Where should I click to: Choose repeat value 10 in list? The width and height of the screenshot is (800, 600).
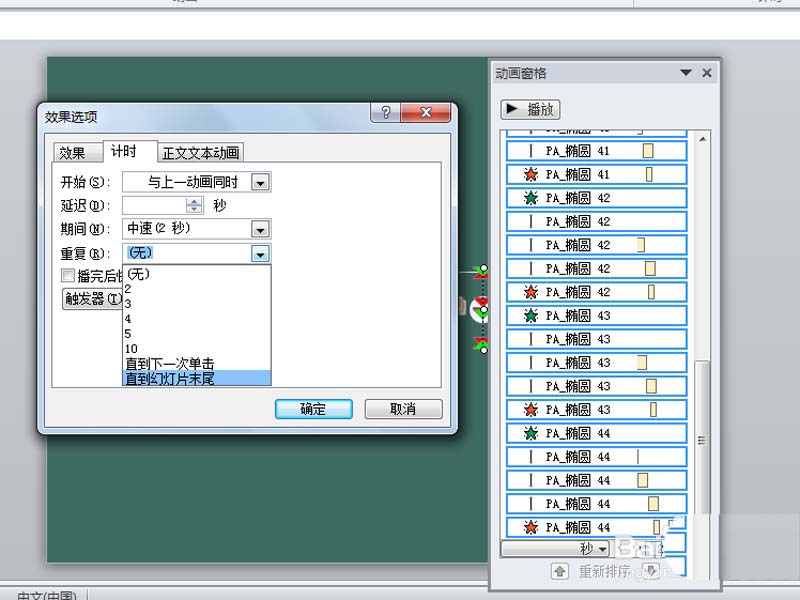tap(196, 348)
